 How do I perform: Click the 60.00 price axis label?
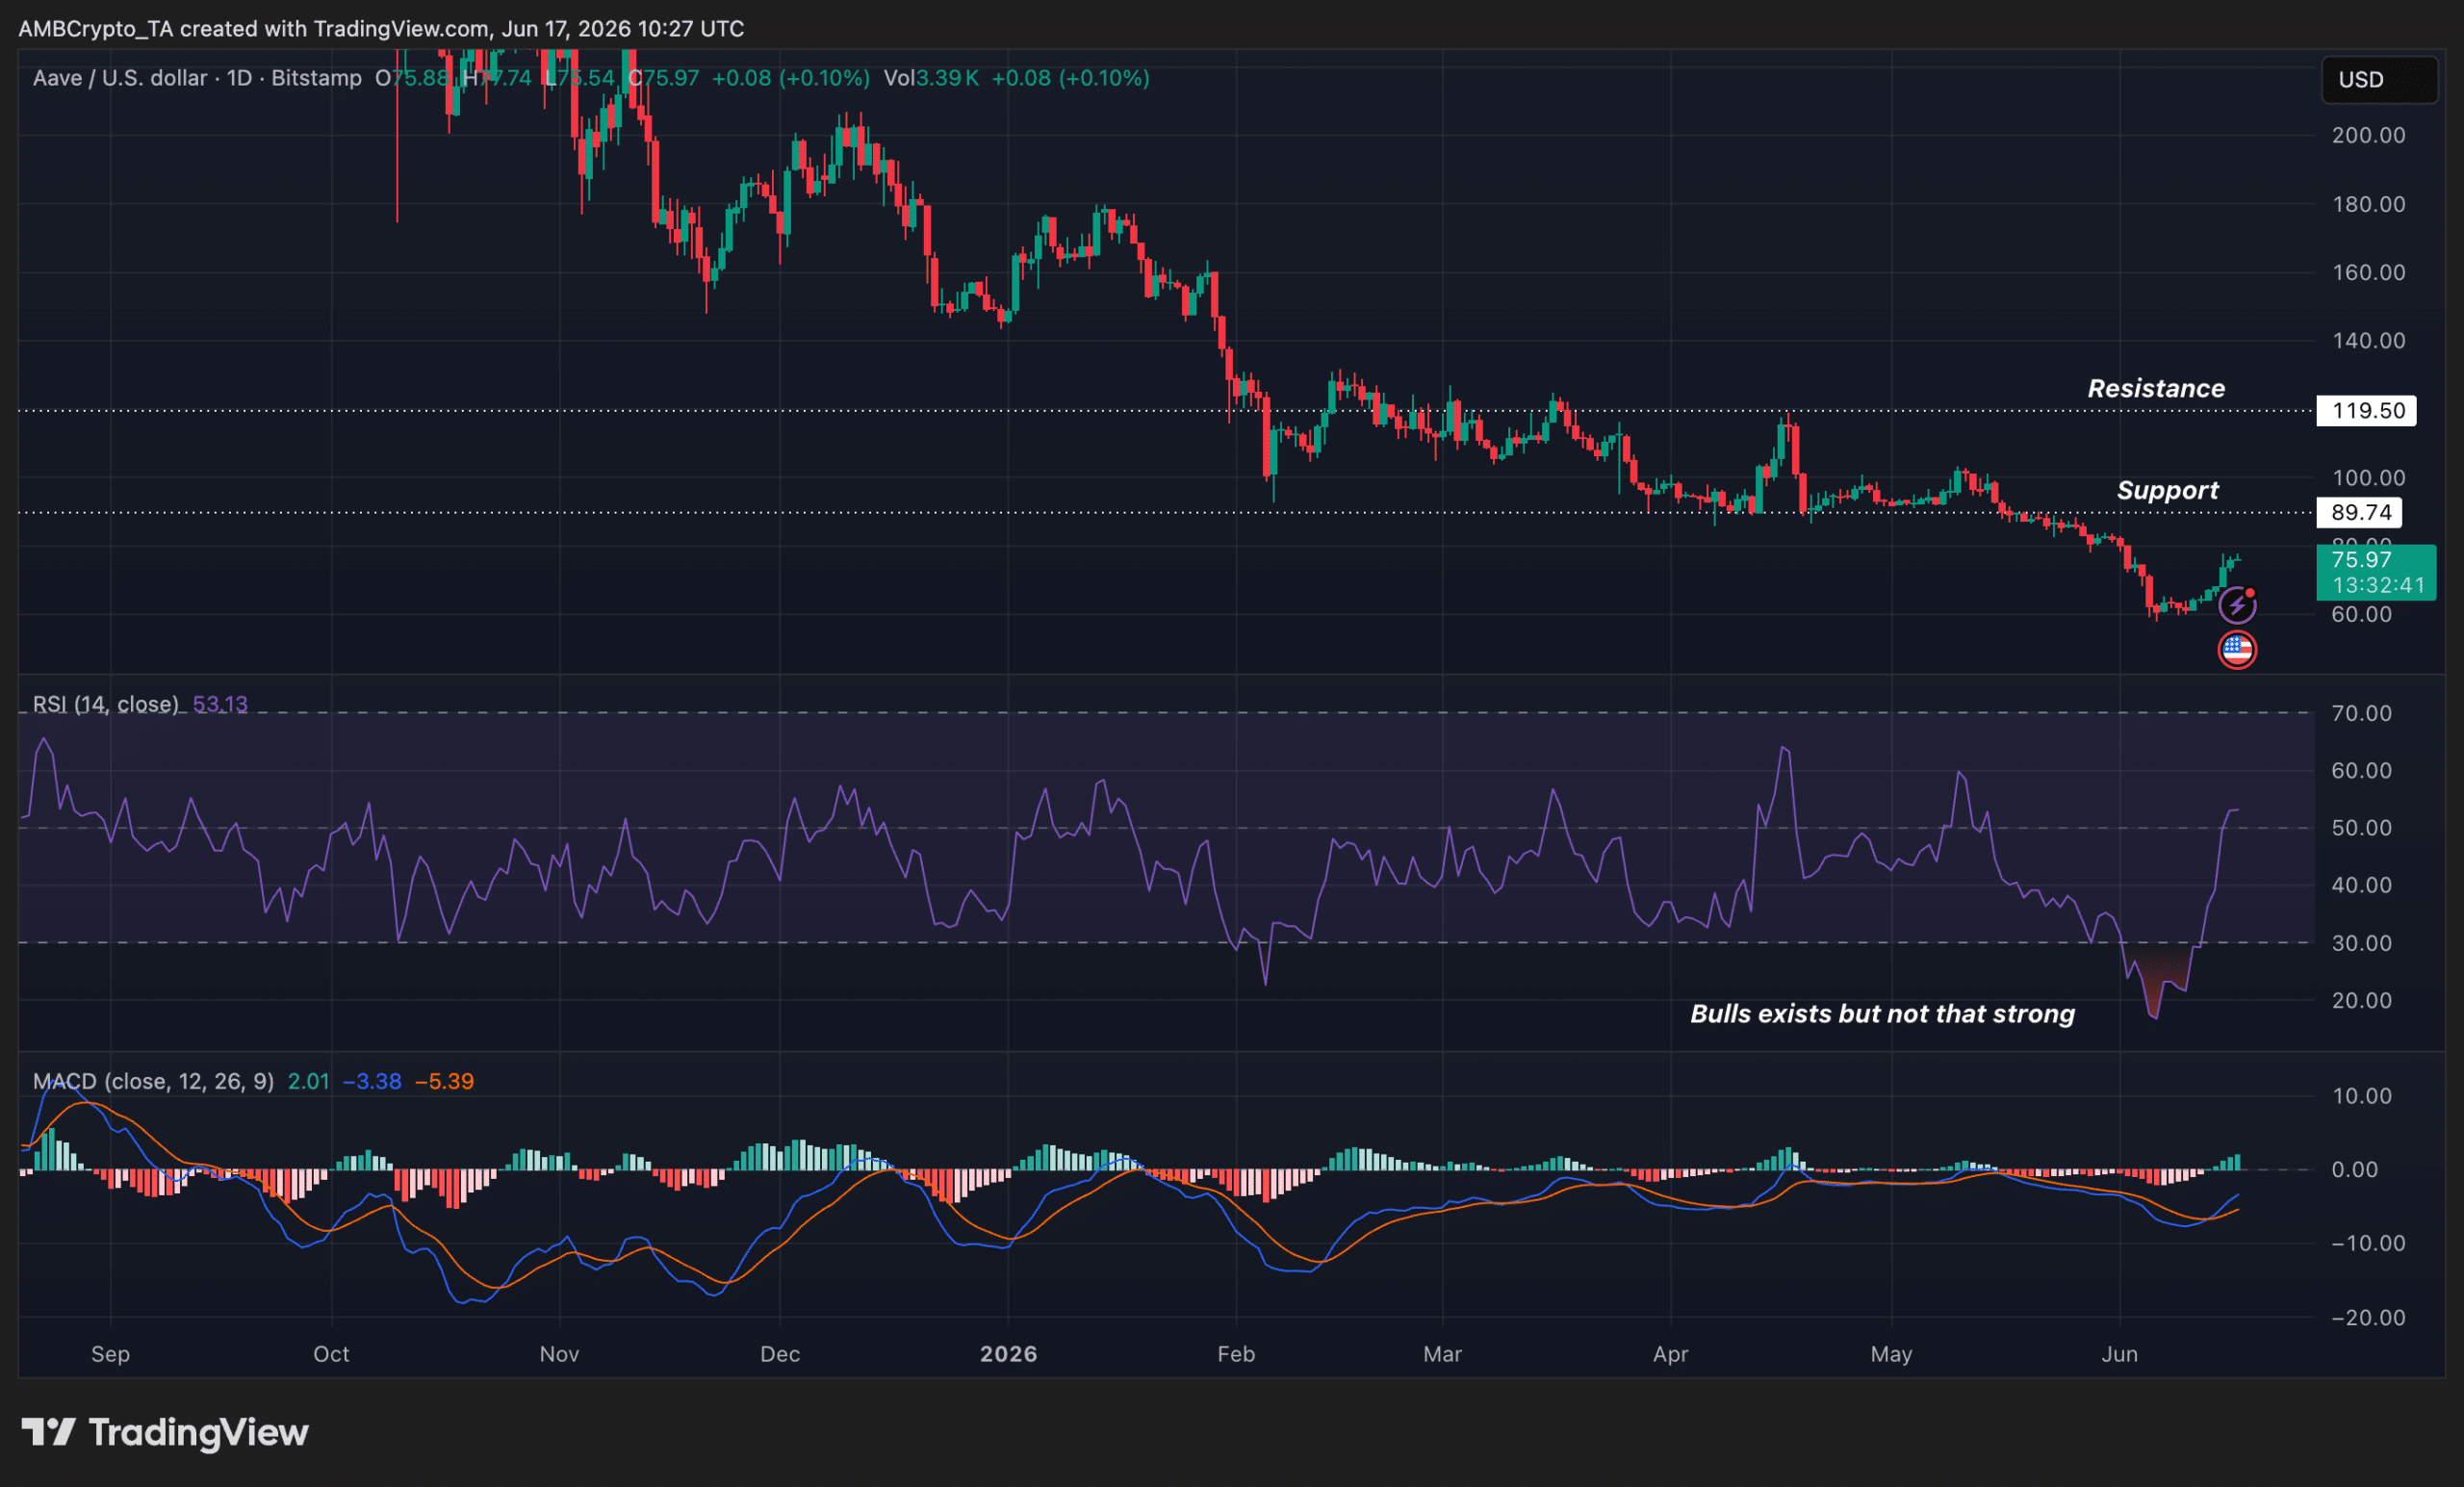click(x=2361, y=615)
